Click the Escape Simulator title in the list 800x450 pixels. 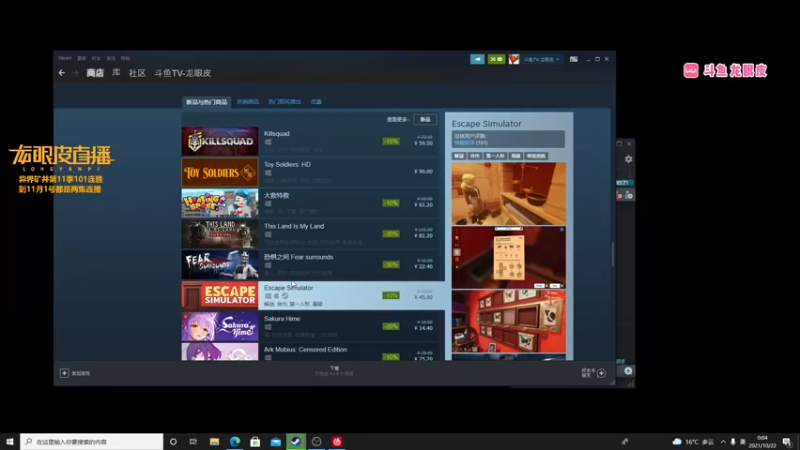pyautogui.click(x=289, y=288)
